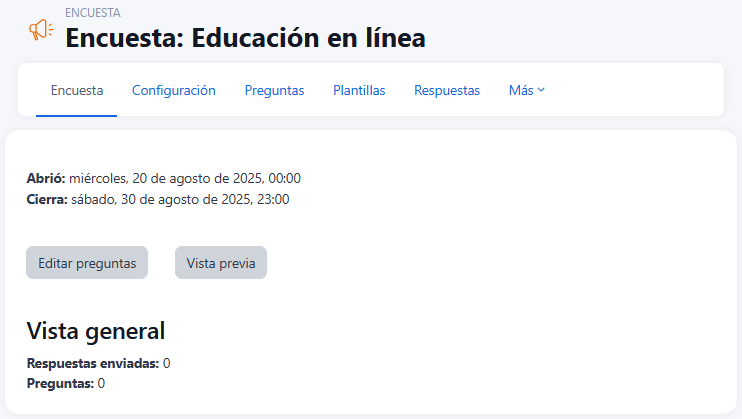
Task: Click the chevron arrow beside Más
Action: coord(542,90)
